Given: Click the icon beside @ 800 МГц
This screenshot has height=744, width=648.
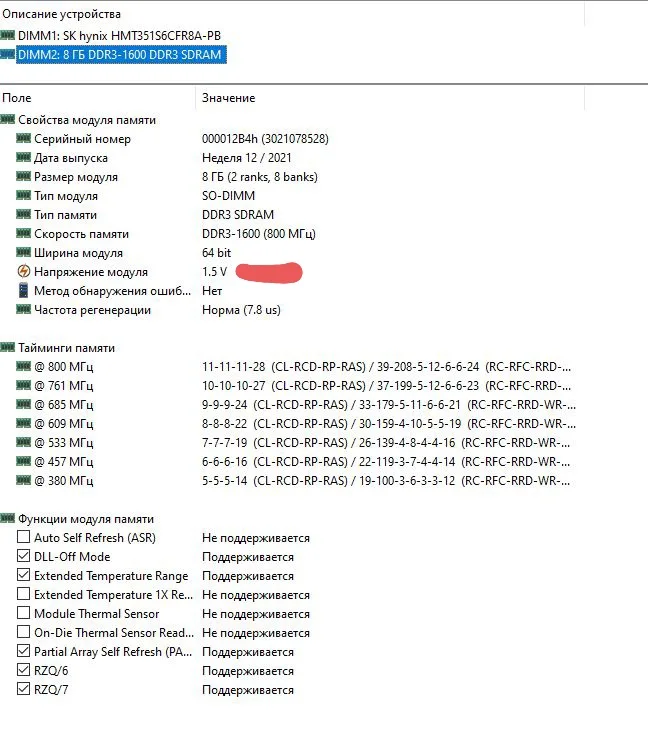Looking at the screenshot, I should pos(23,366).
